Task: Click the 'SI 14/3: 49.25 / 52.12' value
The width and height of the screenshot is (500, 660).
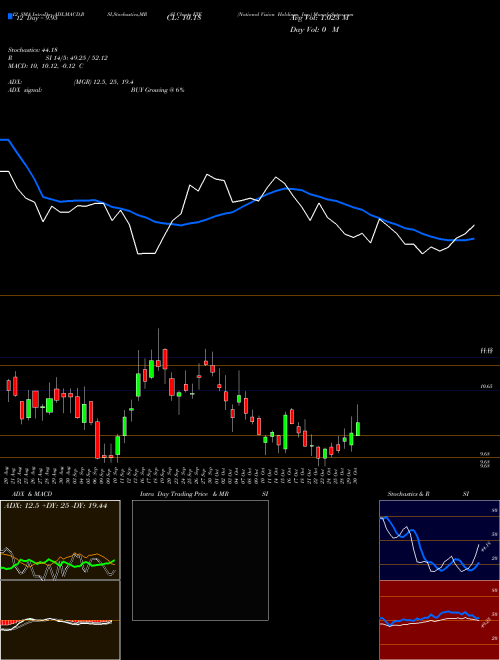Action: coord(77,58)
